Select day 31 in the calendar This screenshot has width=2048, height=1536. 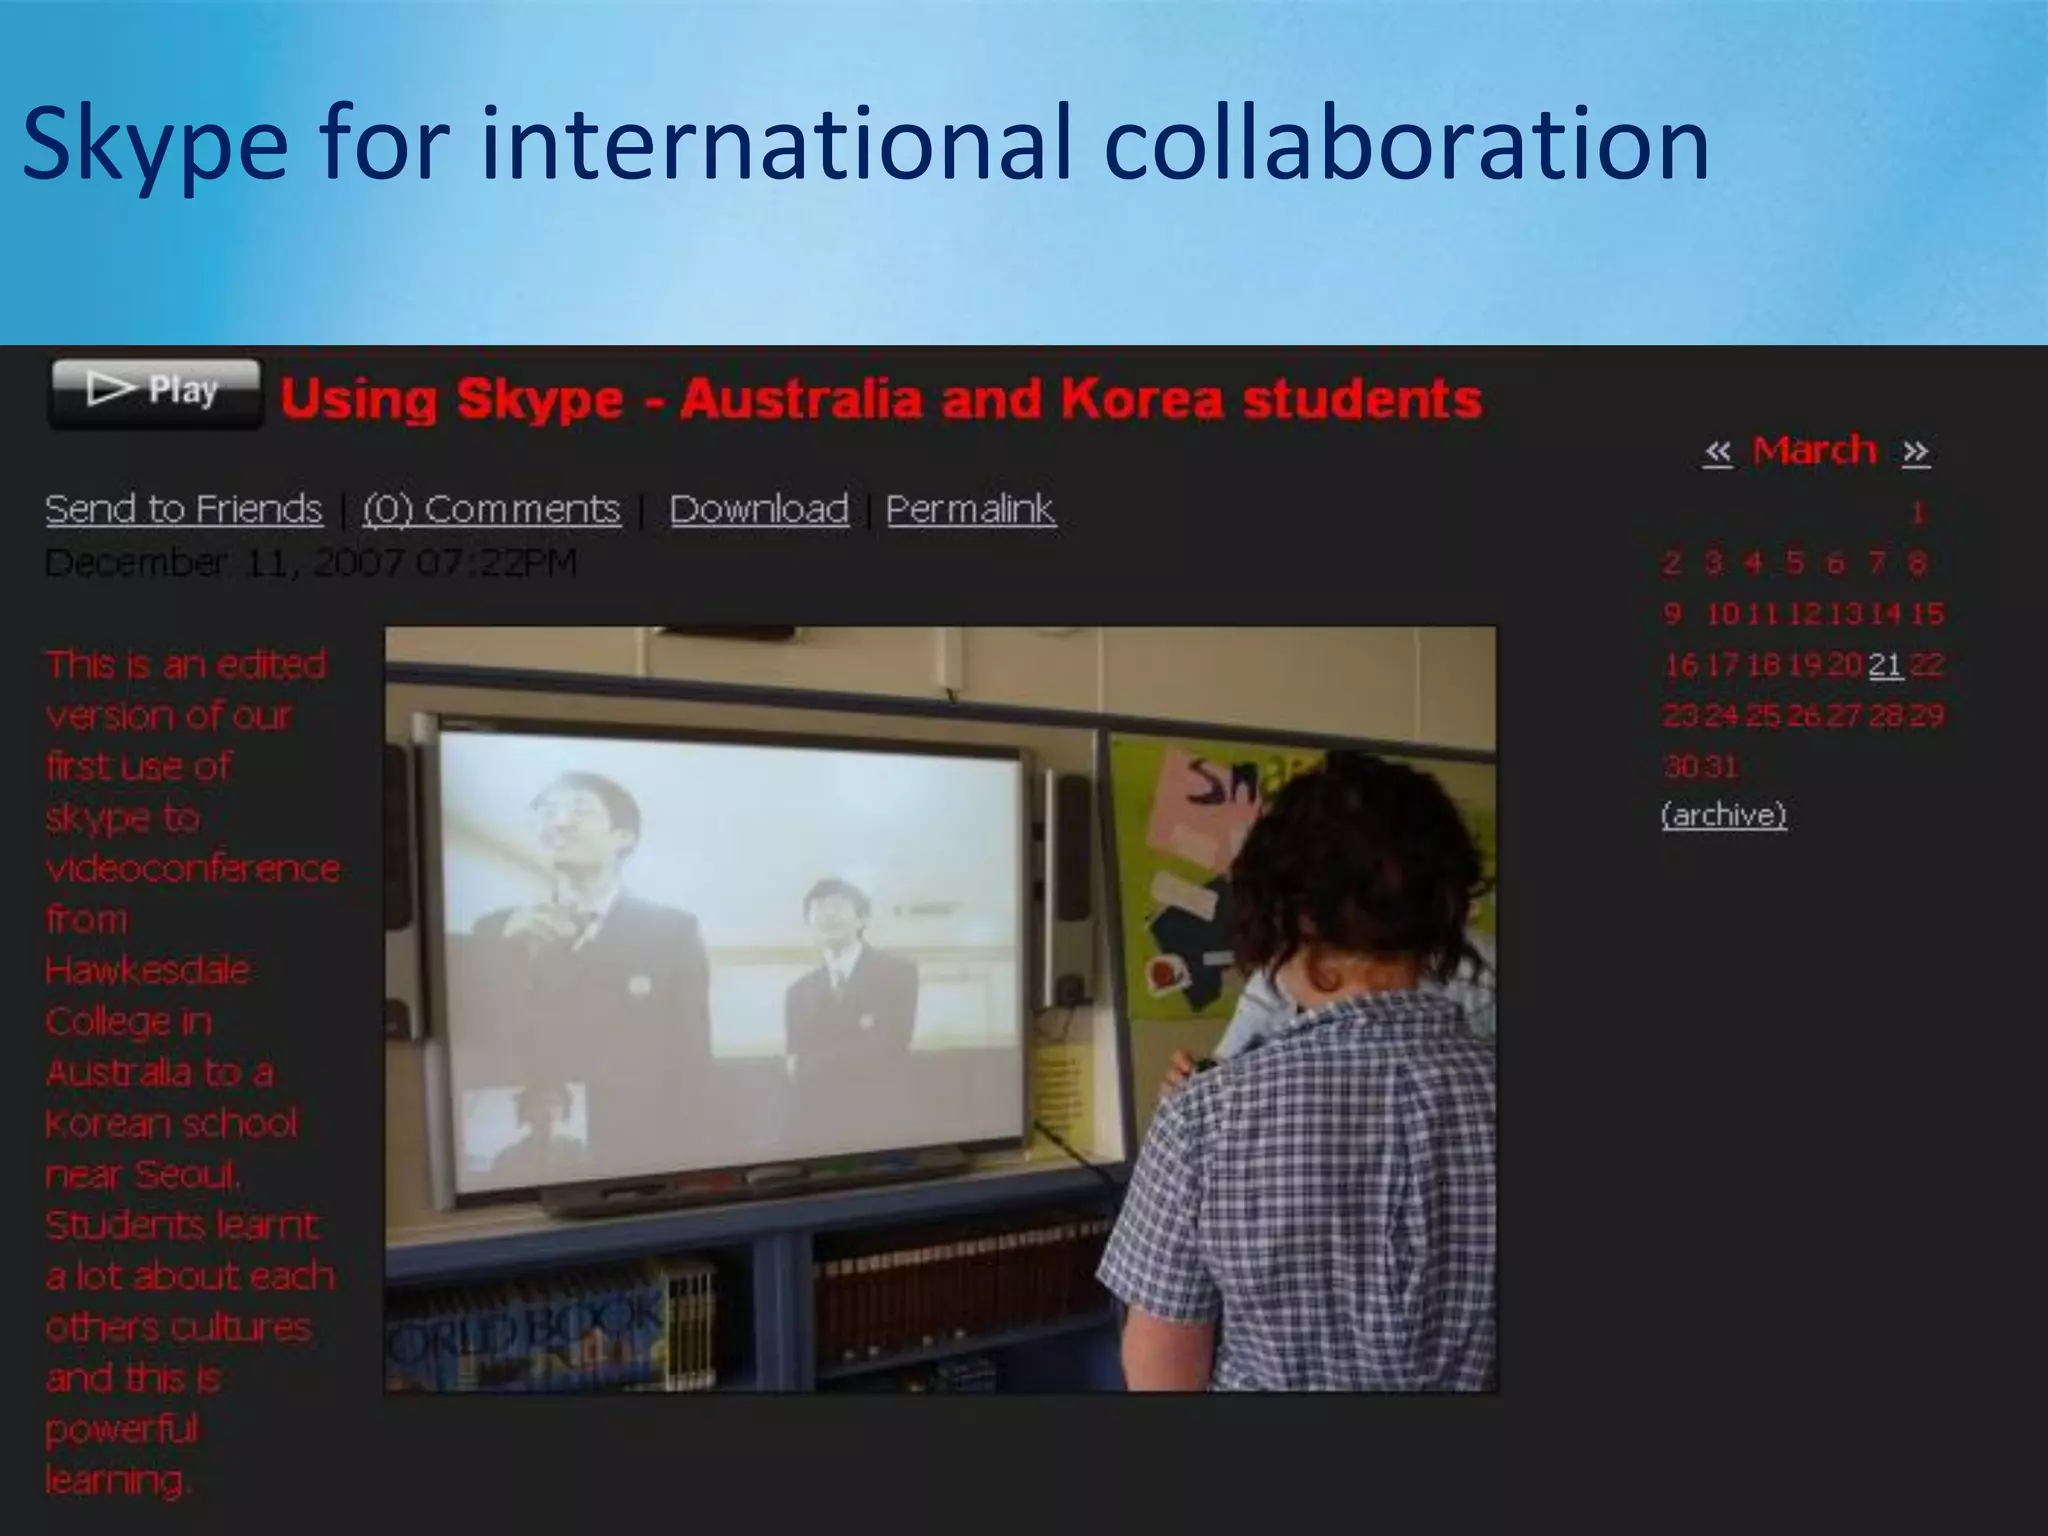(x=1721, y=766)
